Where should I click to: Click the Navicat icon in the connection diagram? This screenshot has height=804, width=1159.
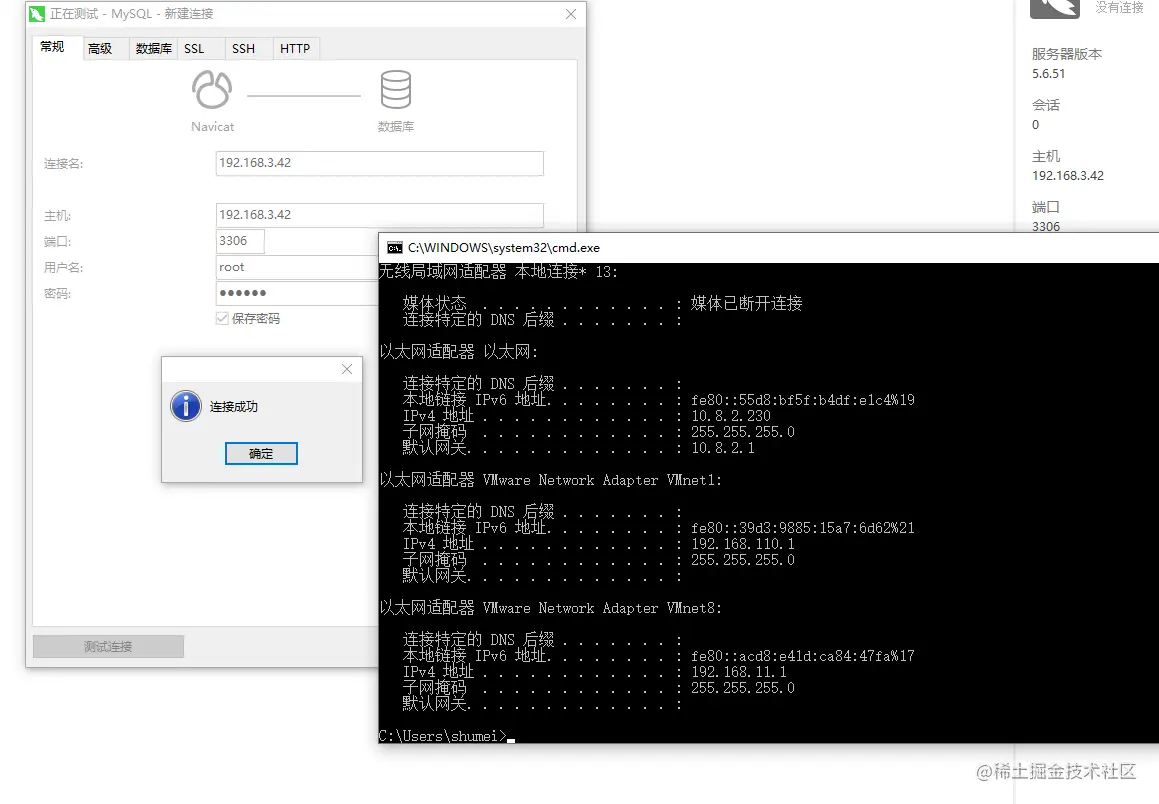tap(211, 89)
